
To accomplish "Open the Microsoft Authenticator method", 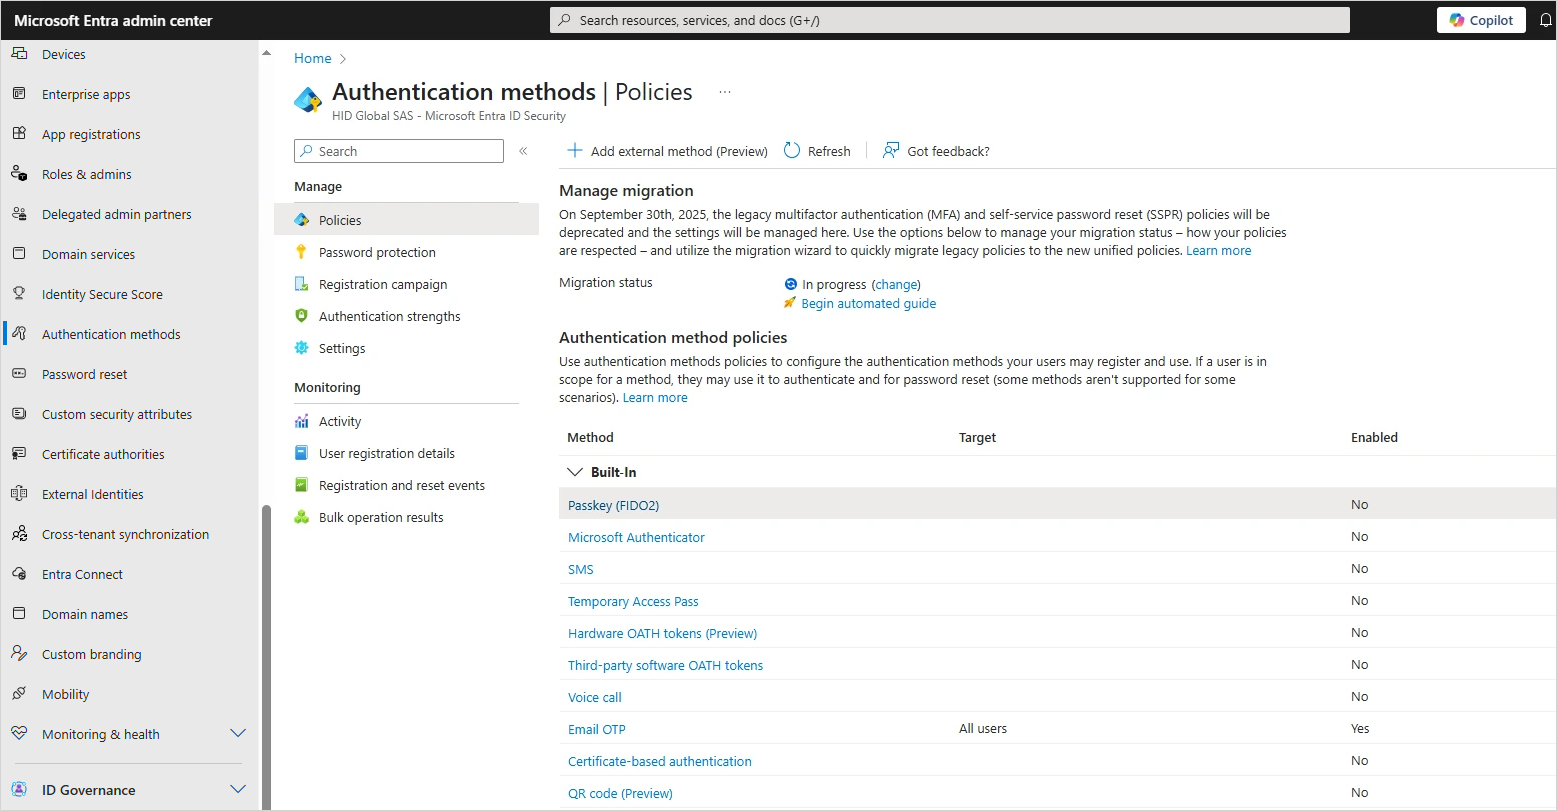I will (x=636, y=537).
